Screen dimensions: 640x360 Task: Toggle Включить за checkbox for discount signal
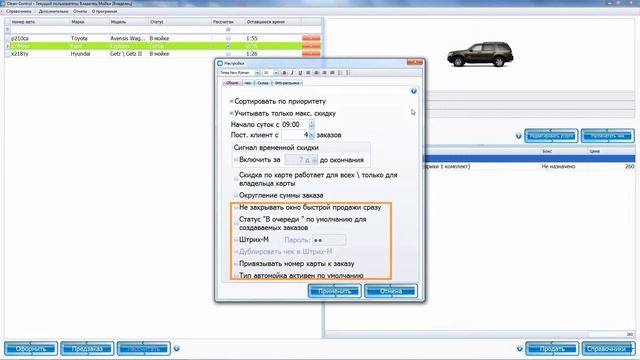click(x=236, y=160)
